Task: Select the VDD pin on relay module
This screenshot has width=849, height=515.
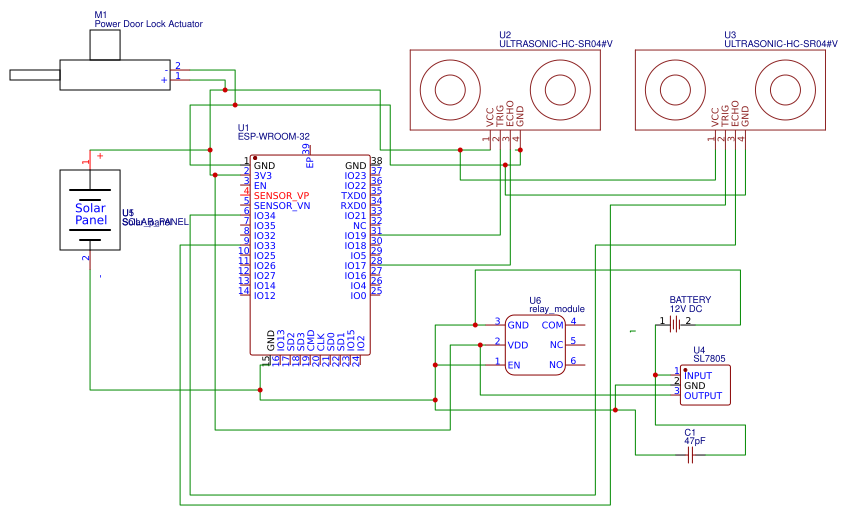Action: [518, 345]
